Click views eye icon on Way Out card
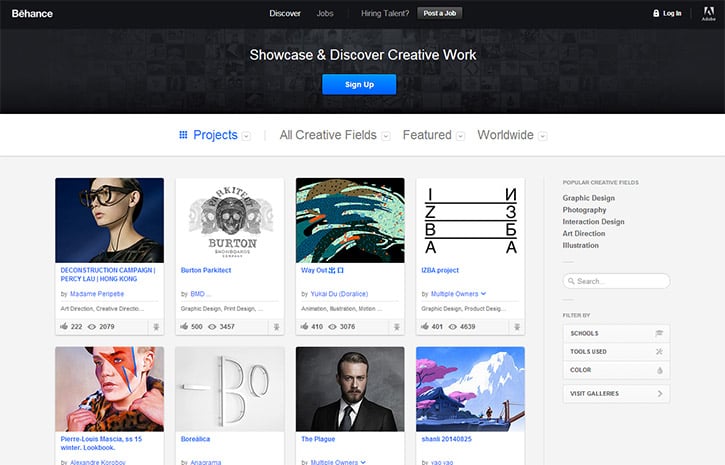The height and width of the screenshot is (465, 725). (332, 327)
